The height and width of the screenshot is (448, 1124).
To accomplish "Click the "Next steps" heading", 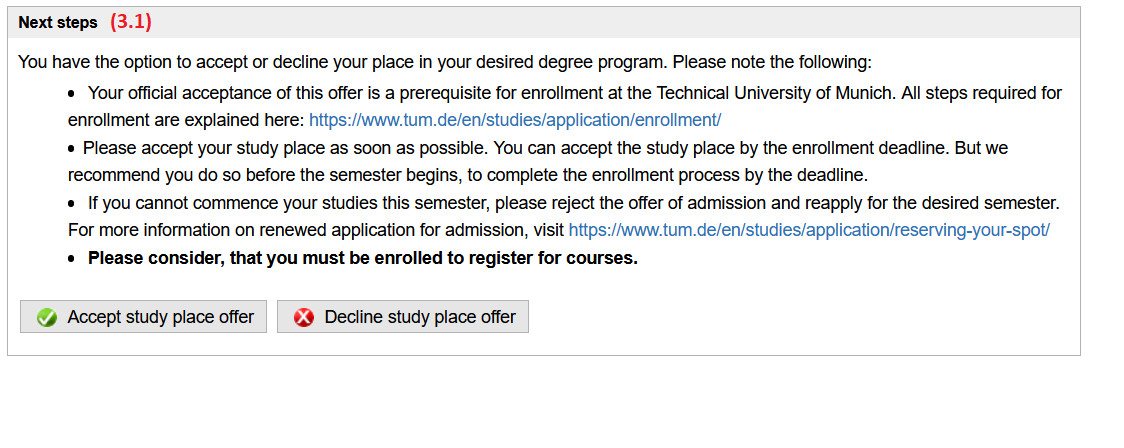I will tap(58, 22).
